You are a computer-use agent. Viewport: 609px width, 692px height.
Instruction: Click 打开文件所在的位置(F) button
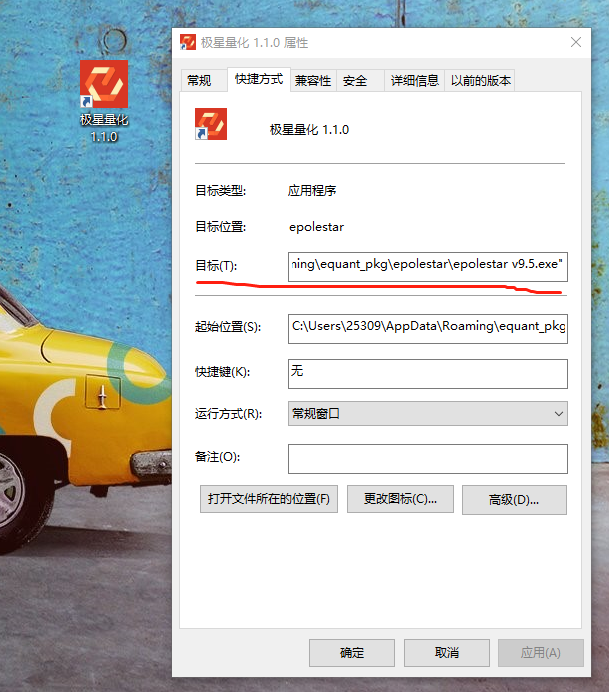(x=269, y=499)
